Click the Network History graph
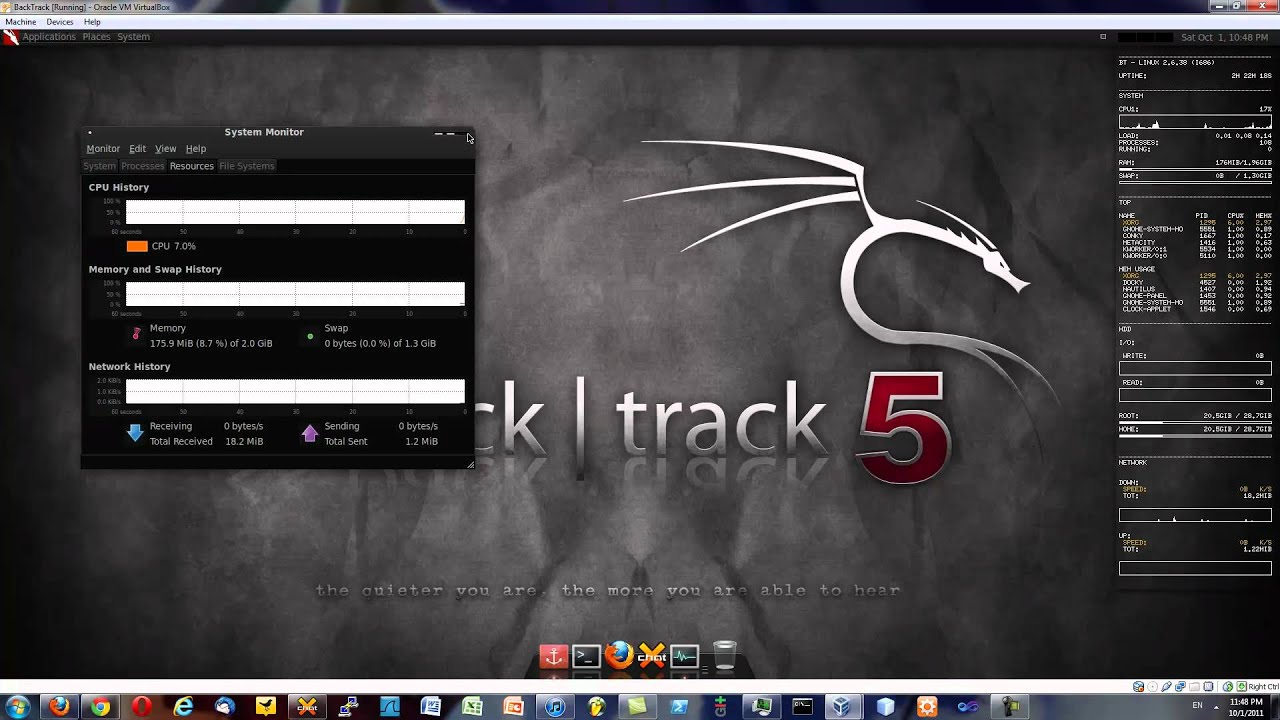Screen dimensions: 1280x720 [x=295, y=391]
